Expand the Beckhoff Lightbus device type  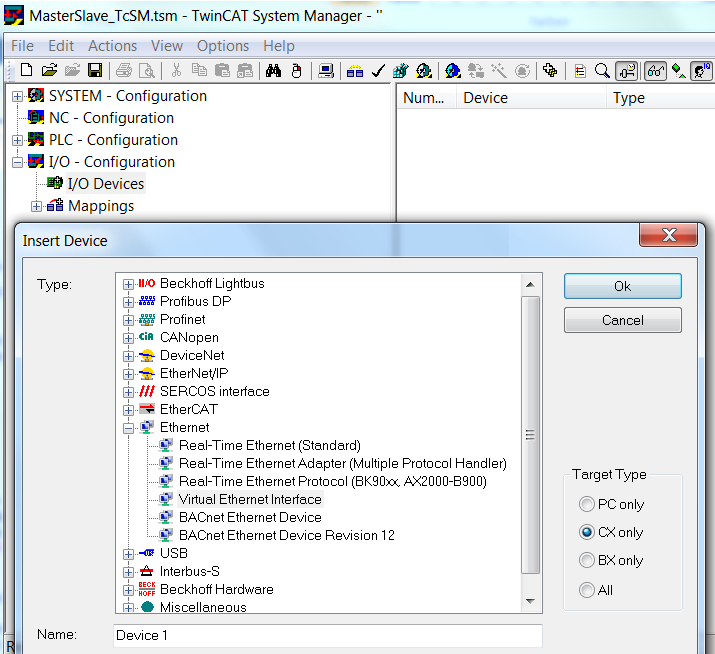point(128,284)
